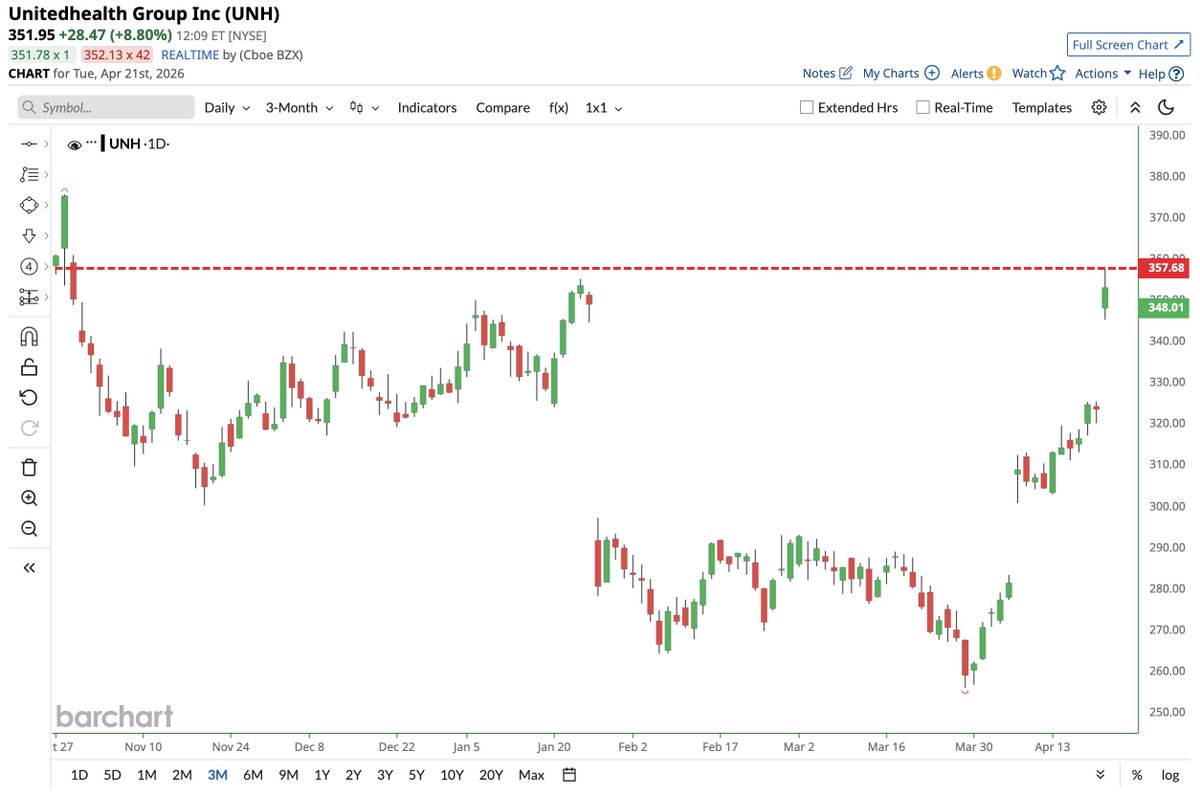Click the lock drawings icon
1200x795 pixels.
click(x=29, y=367)
